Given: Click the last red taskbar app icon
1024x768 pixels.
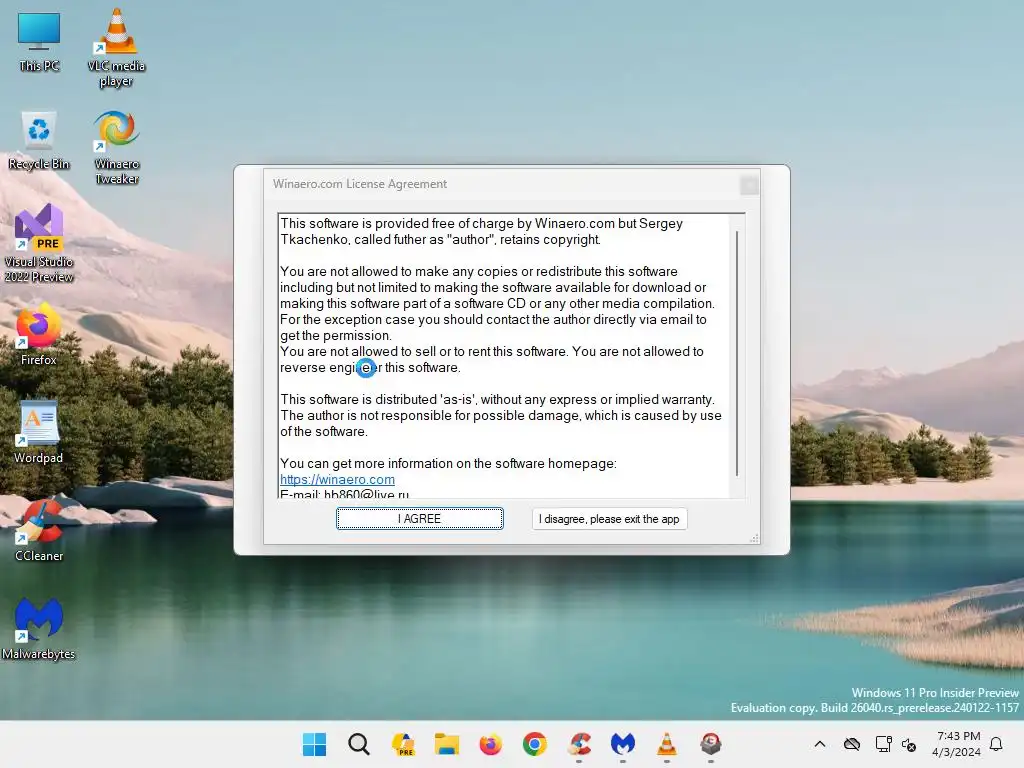Looking at the screenshot, I should pos(711,744).
